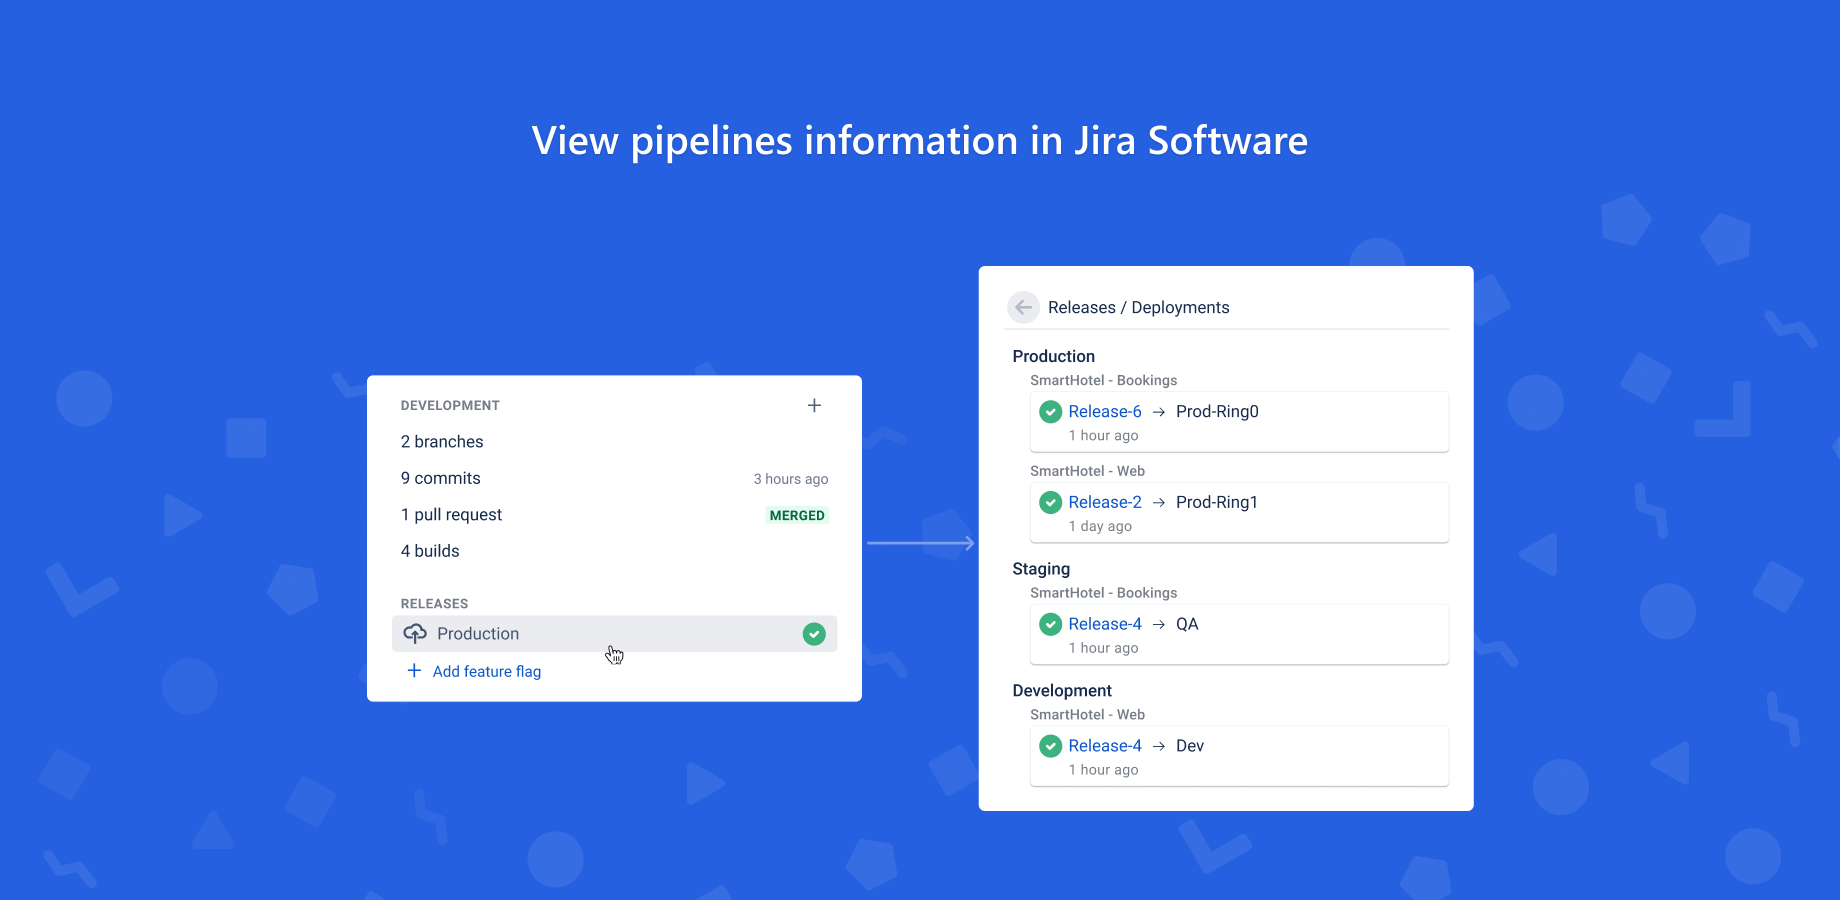Open the Release-2 link
Viewport: 1840px width, 900px height.
pos(1105,502)
